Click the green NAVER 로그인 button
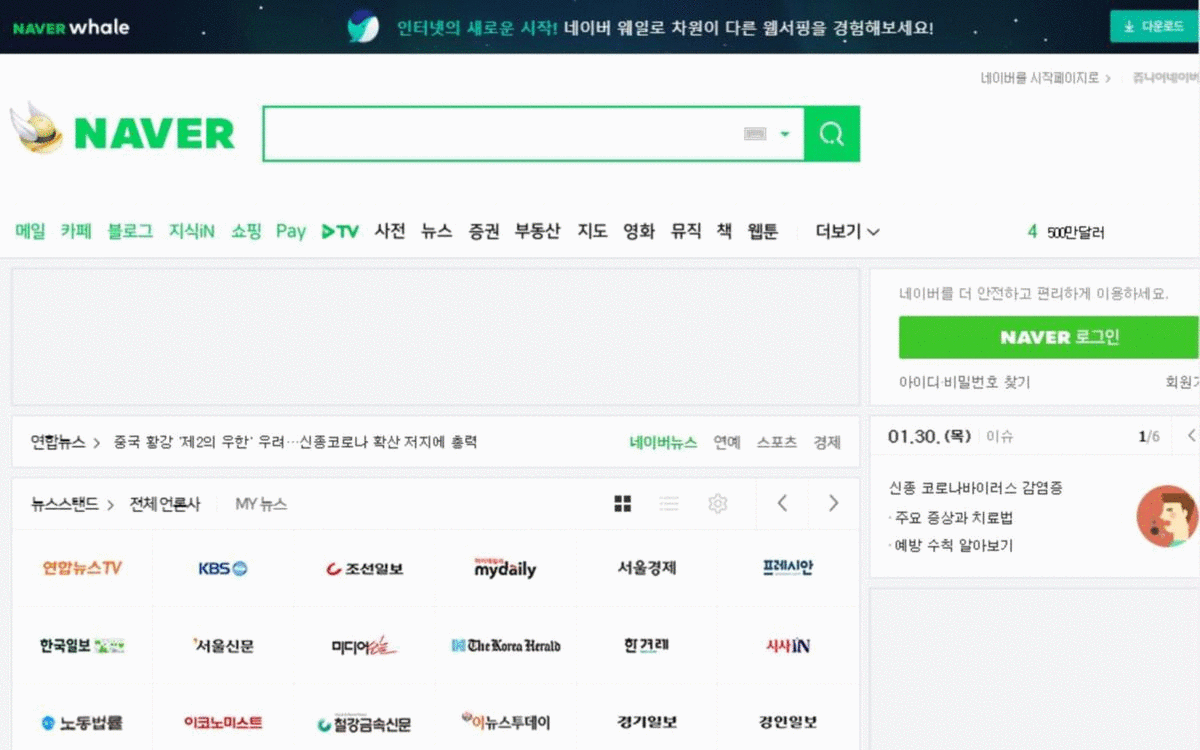This screenshot has height=750, width=1200. (1049, 337)
